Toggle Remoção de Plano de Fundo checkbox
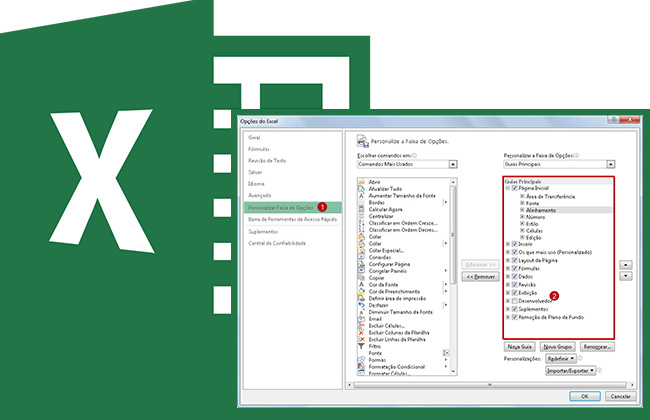The image size is (650, 420). [514, 317]
